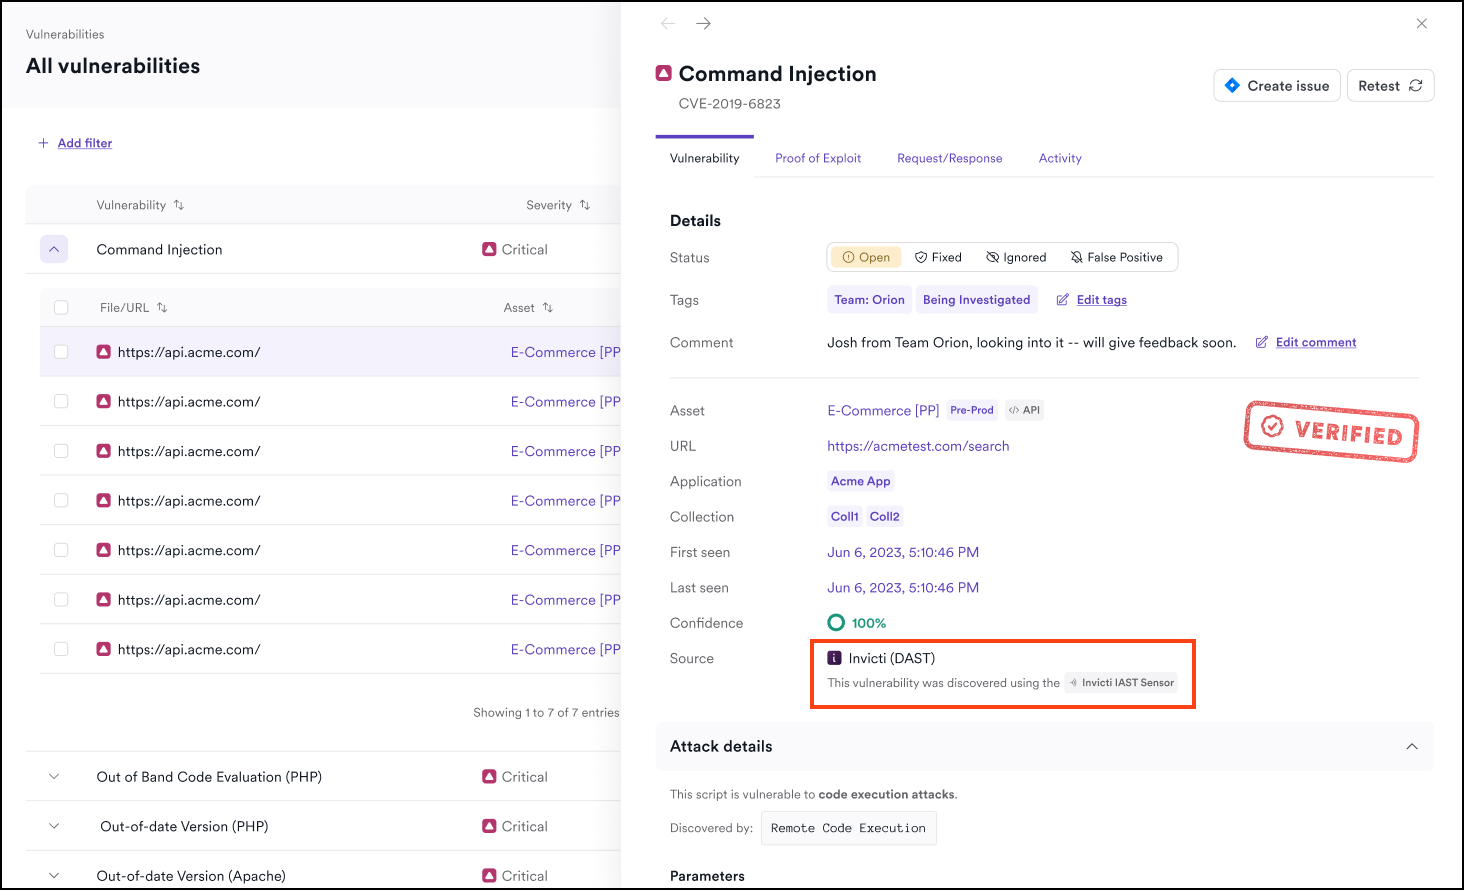Image resolution: width=1464 pixels, height=890 pixels.
Task: Click the Create issue button
Action: (x=1277, y=85)
